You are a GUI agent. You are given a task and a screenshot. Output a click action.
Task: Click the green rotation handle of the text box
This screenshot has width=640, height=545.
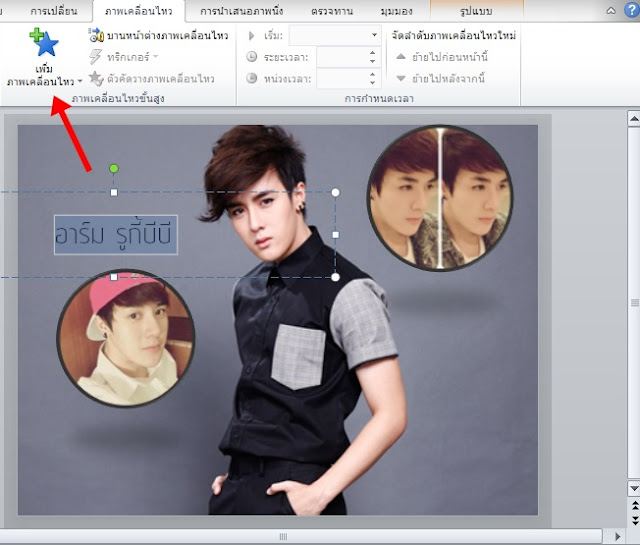click(114, 169)
